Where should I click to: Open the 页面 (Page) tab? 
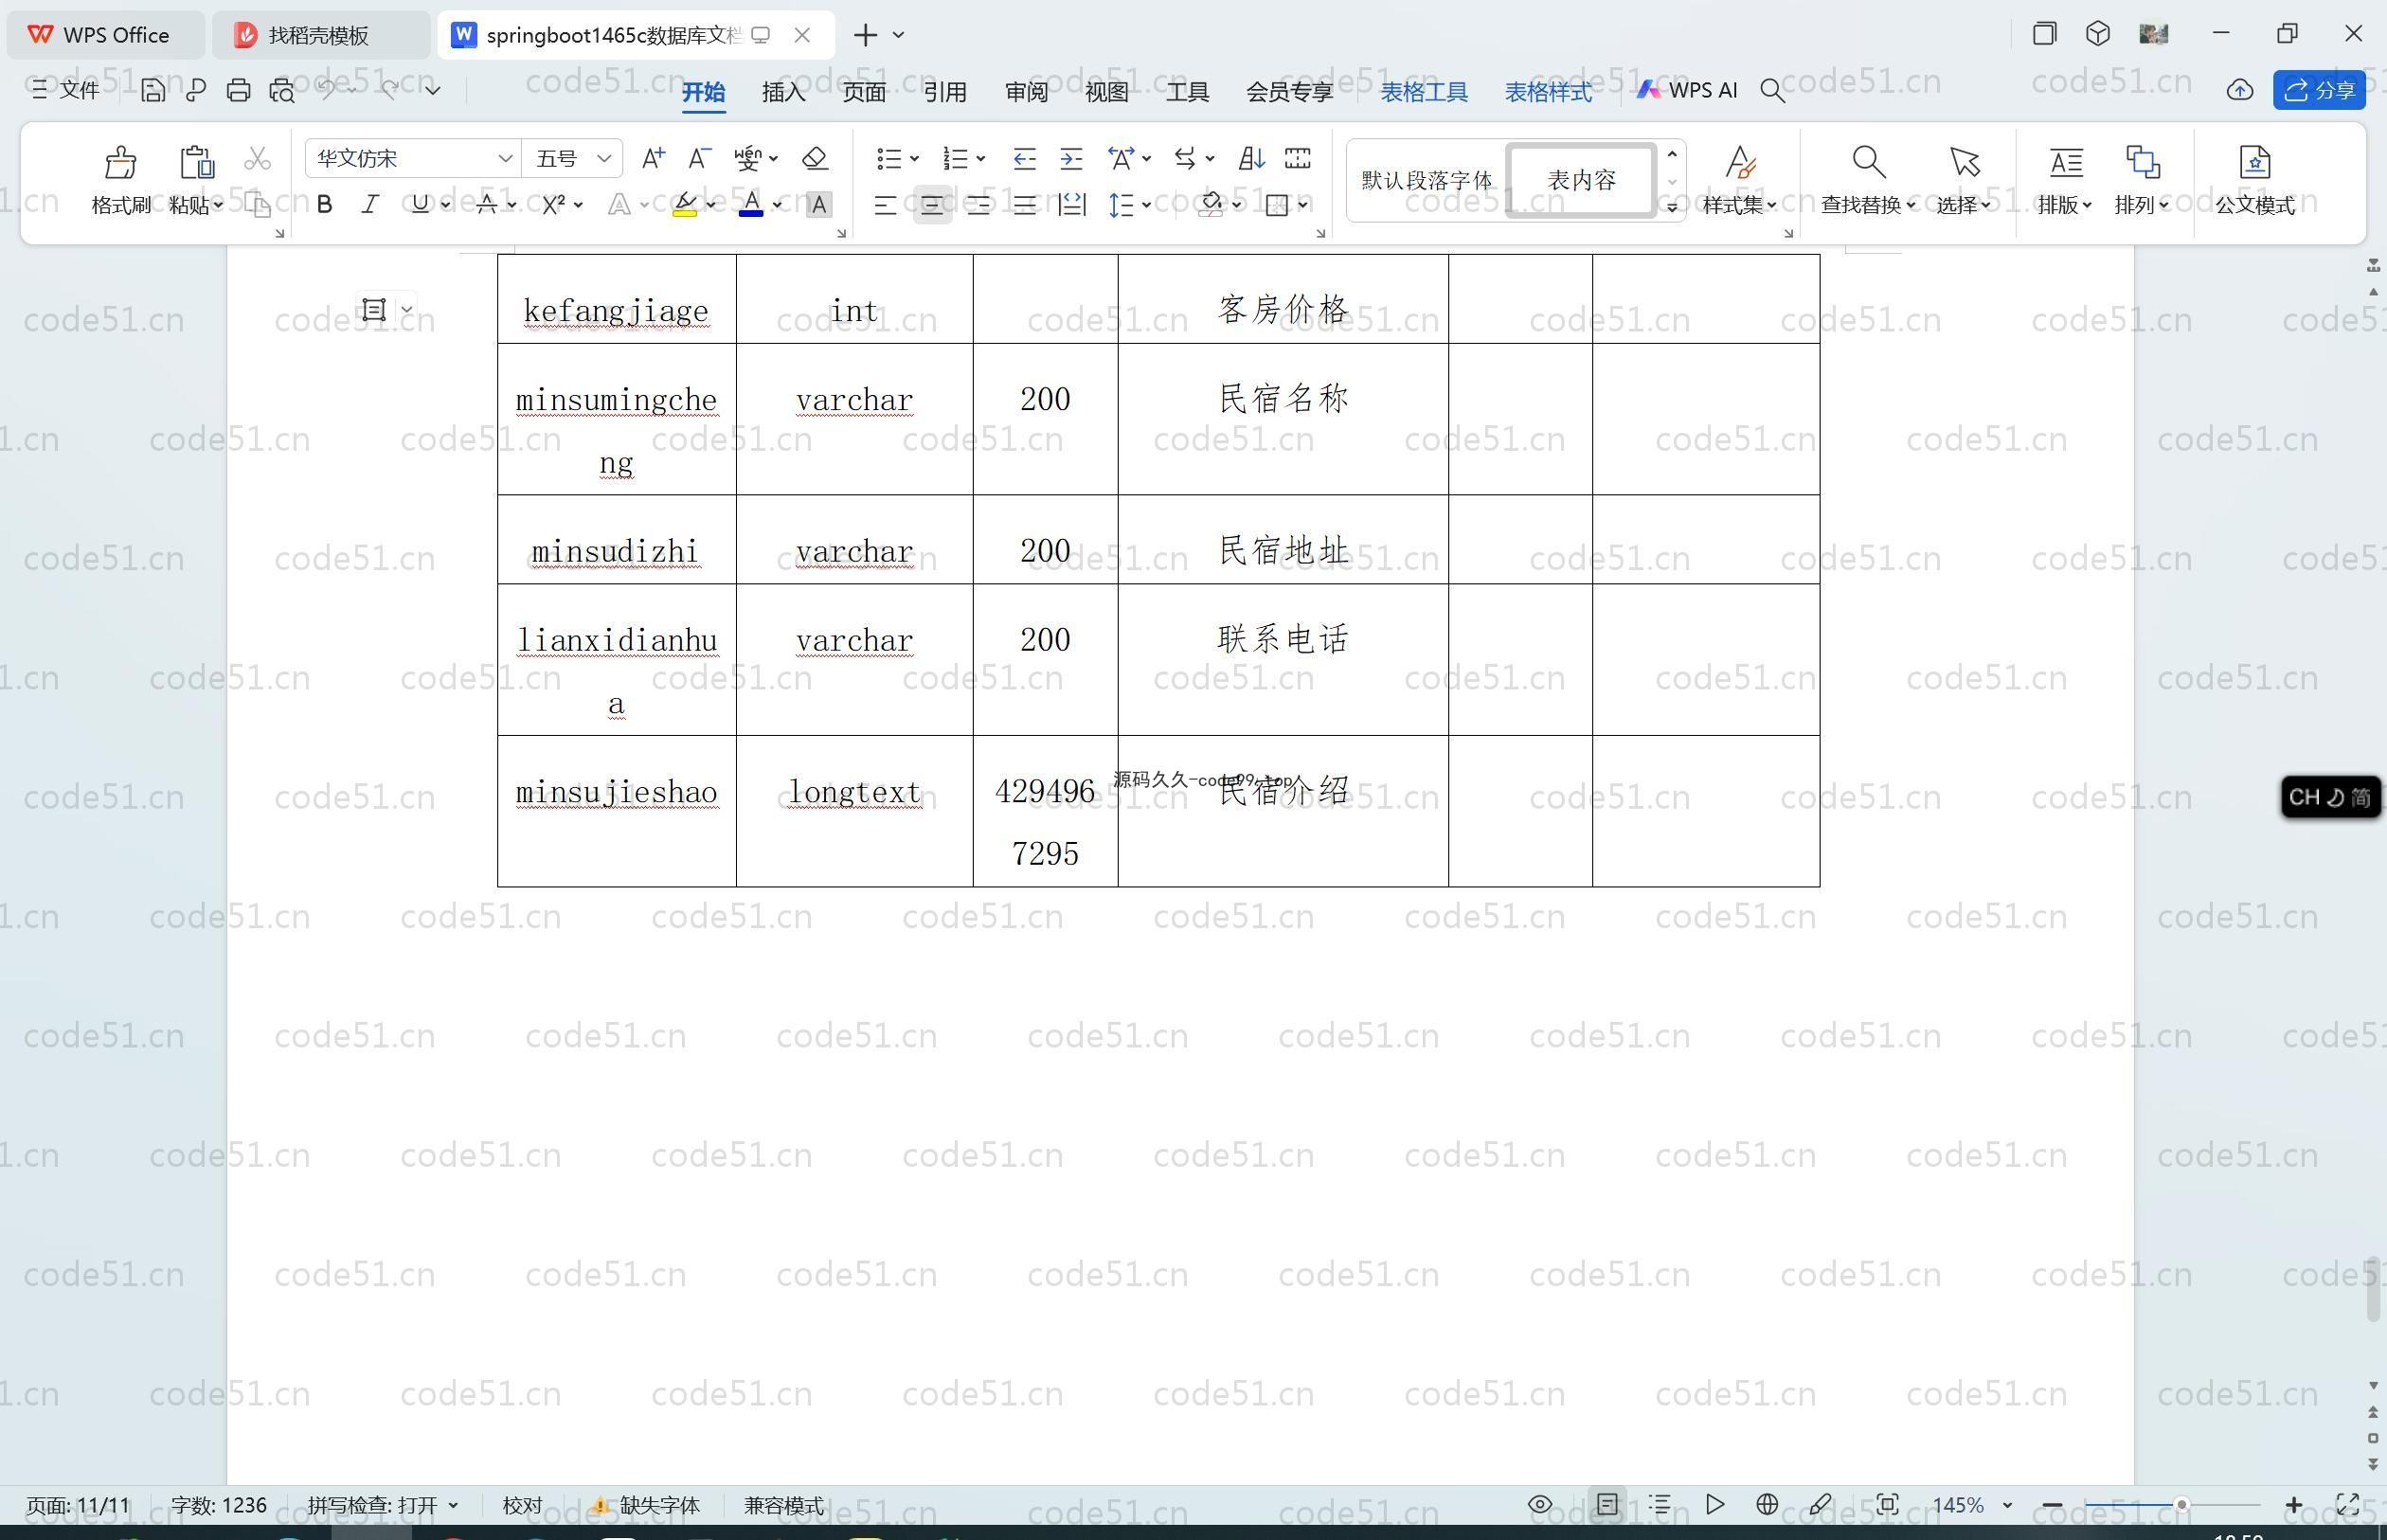pos(864,91)
